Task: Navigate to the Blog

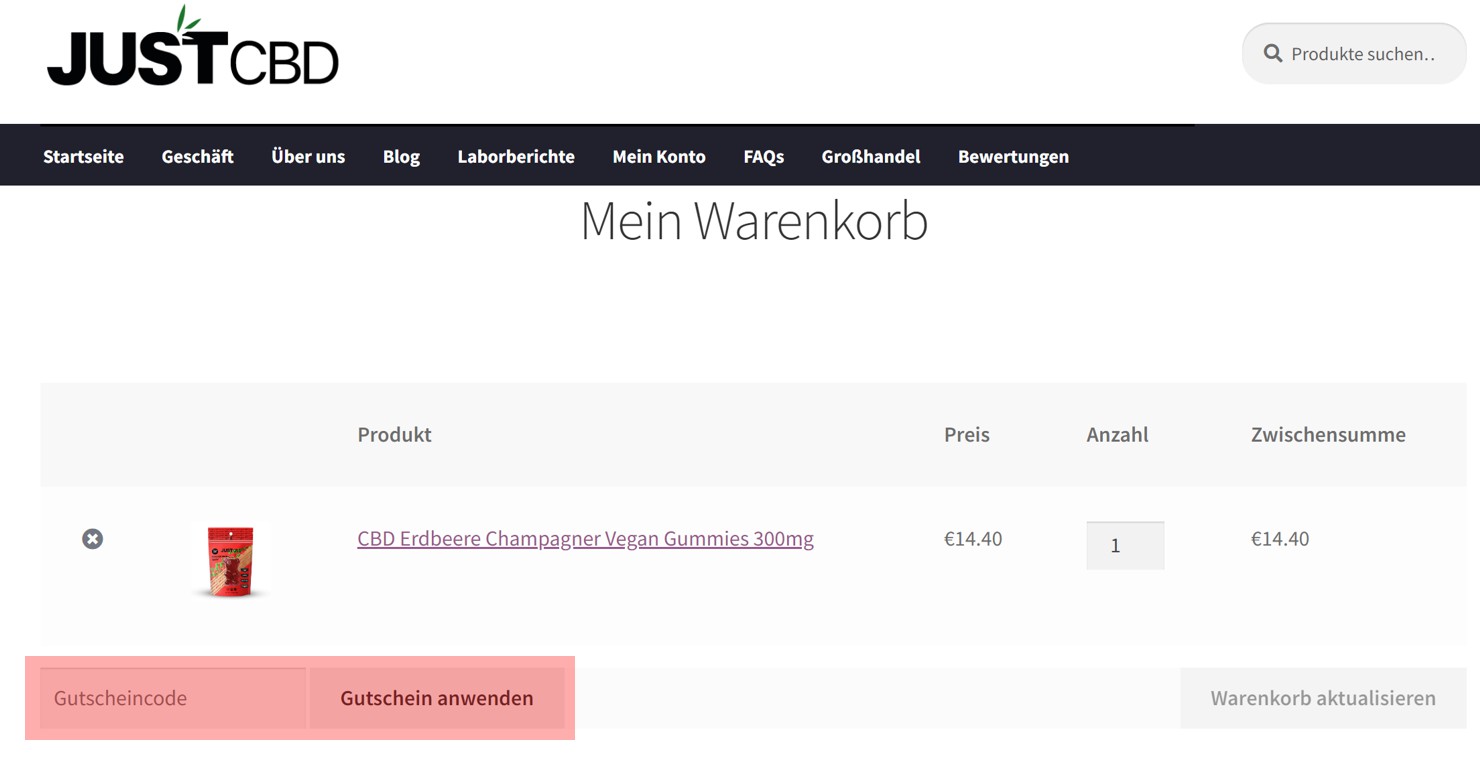Action: pyautogui.click(x=401, y=156)
